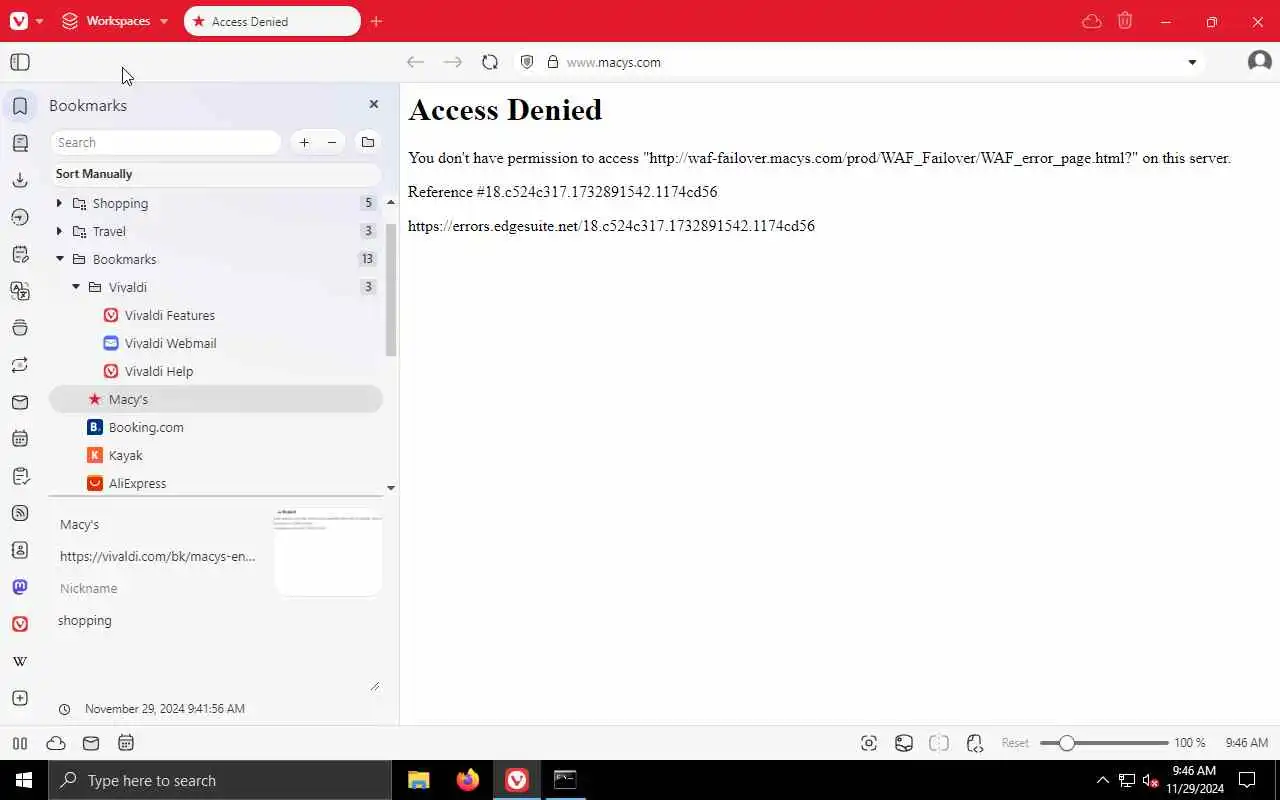This screenshot has height=800, width=1280.
Task: Click the bookmarks Search field
Action: tap(166, 142)
